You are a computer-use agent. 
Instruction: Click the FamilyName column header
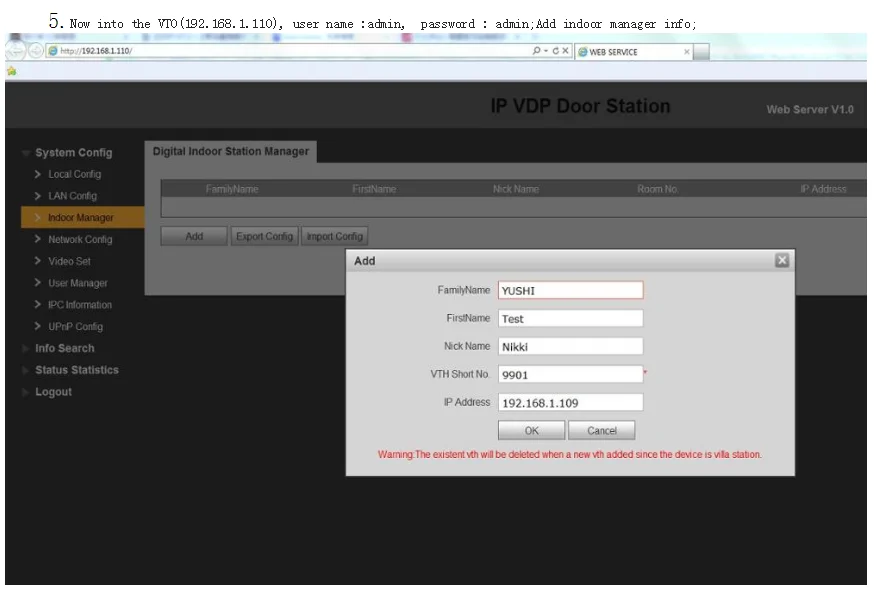pos(232,189)
